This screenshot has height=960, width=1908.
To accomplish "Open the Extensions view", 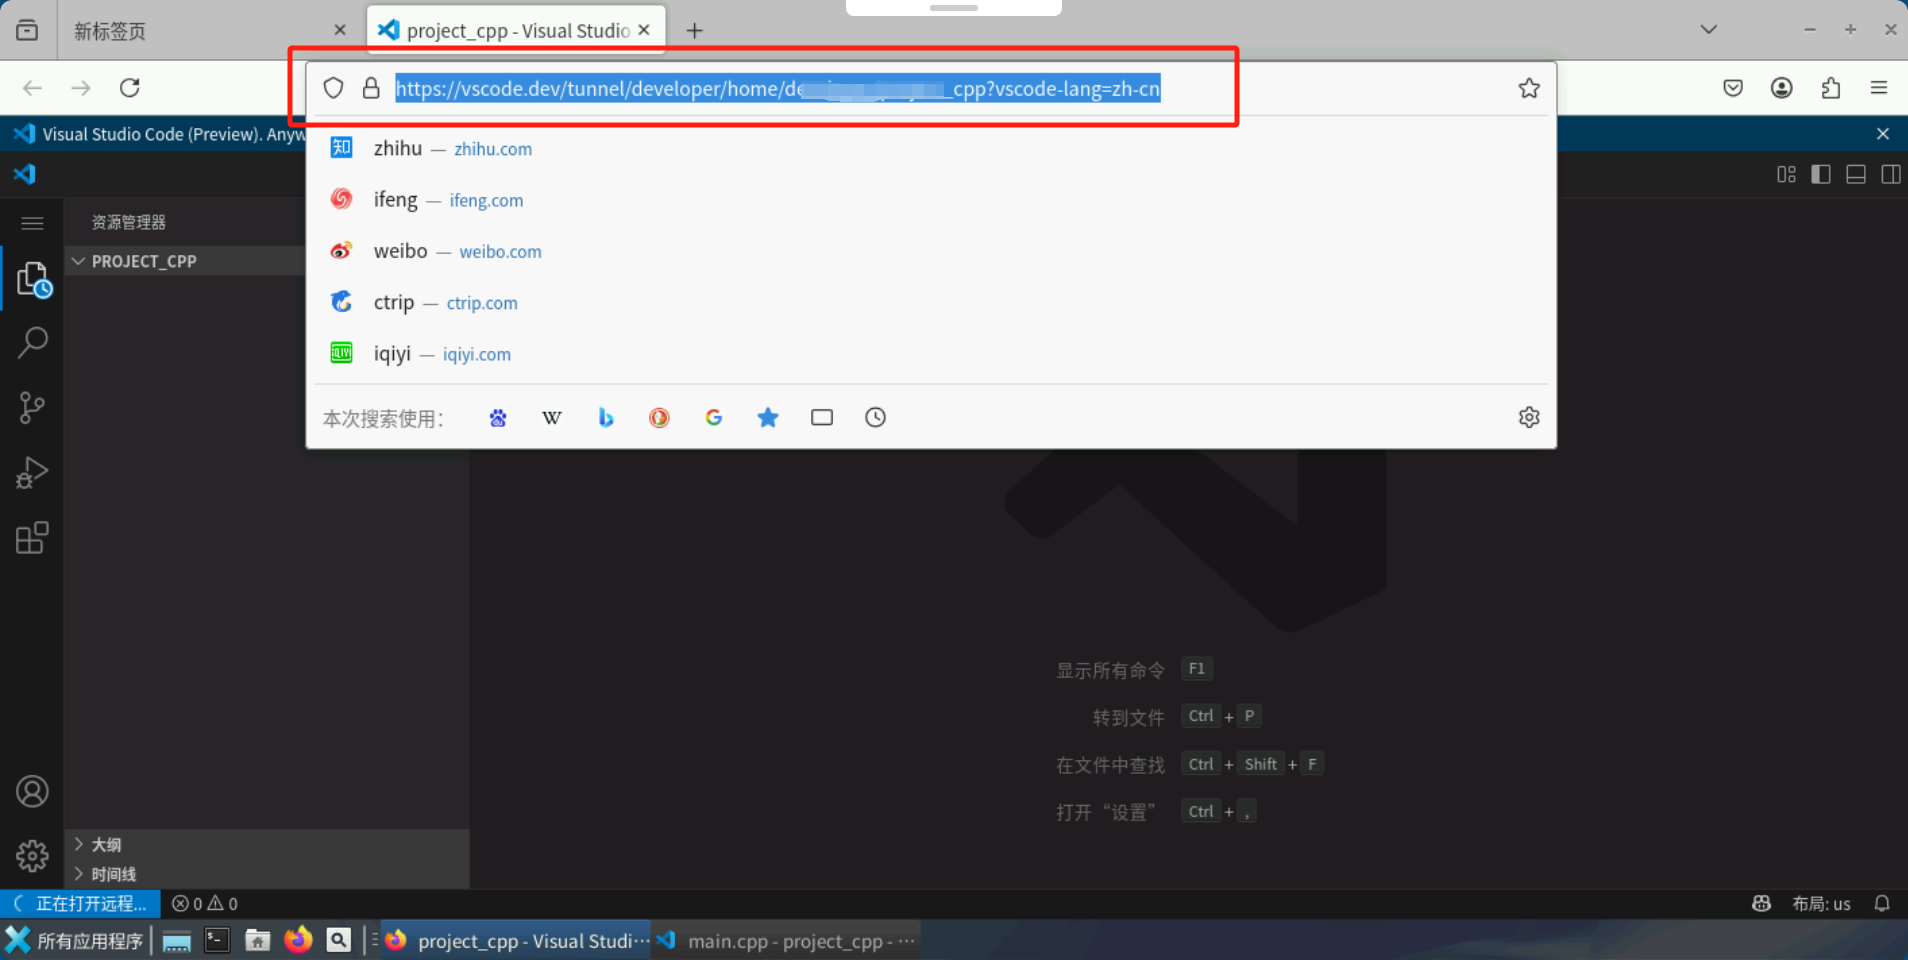I will (x=33, y=537).
